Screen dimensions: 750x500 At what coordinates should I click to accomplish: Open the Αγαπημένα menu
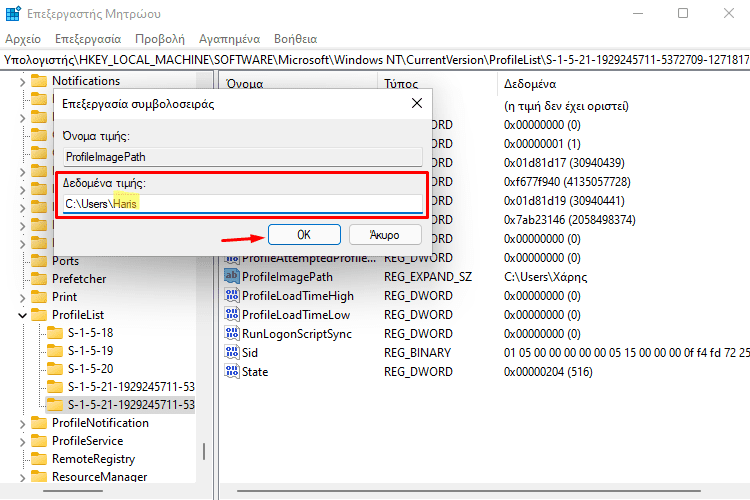coord(230,39)
